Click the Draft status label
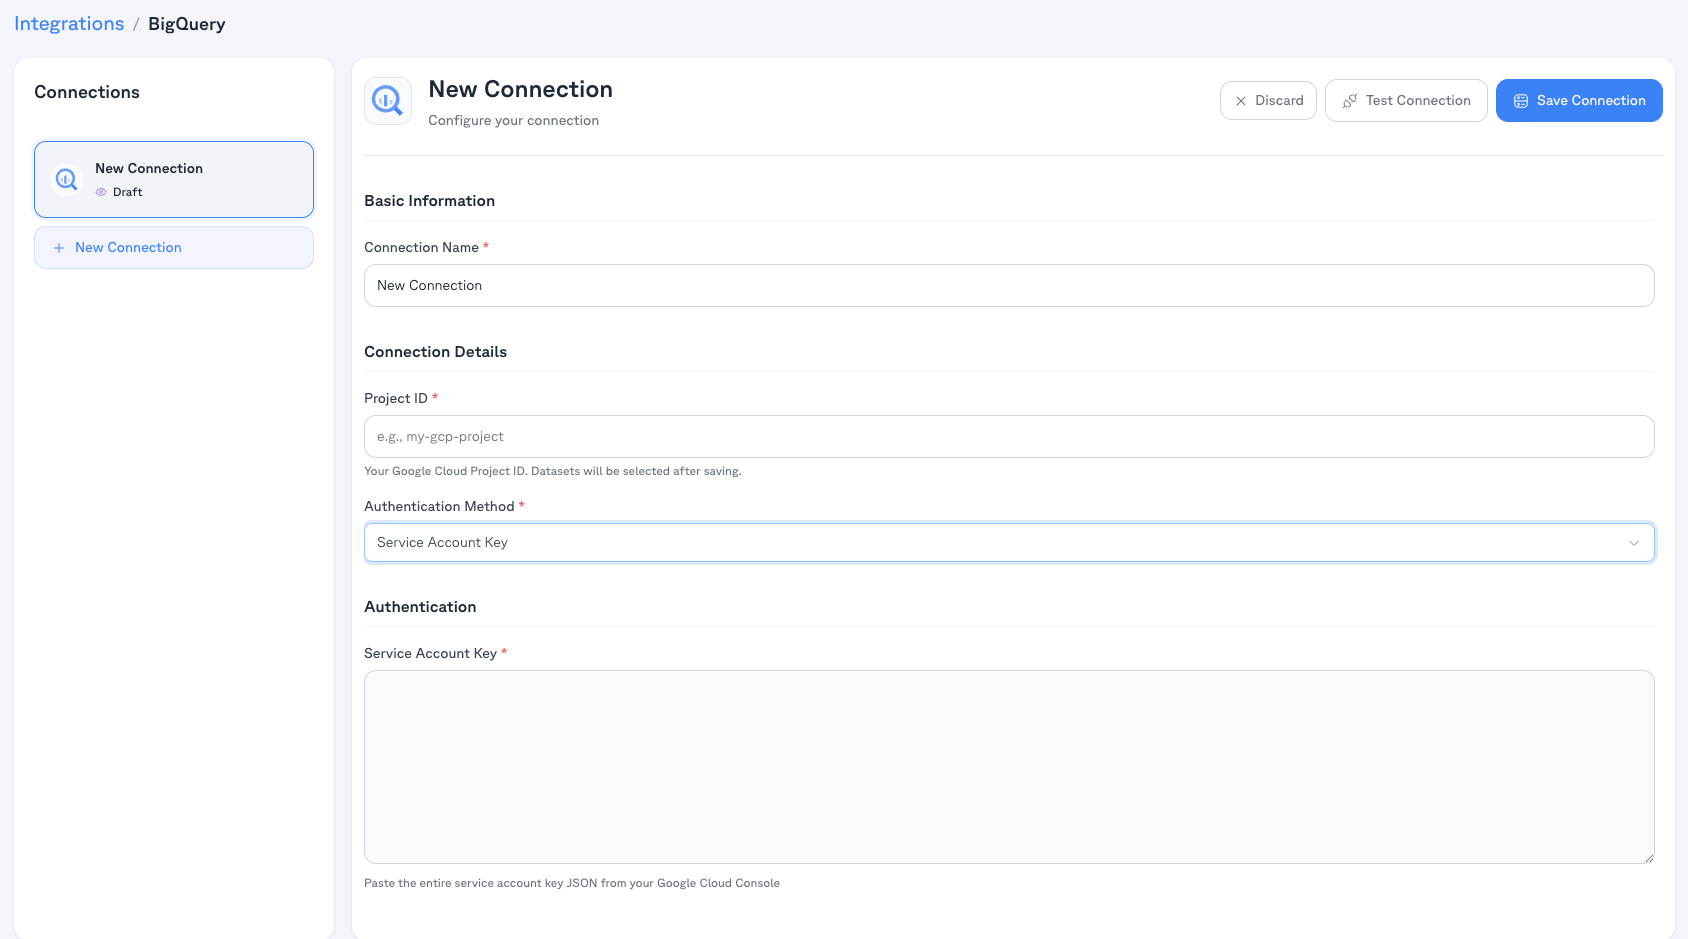The image size is (1688, 939). 128,192
